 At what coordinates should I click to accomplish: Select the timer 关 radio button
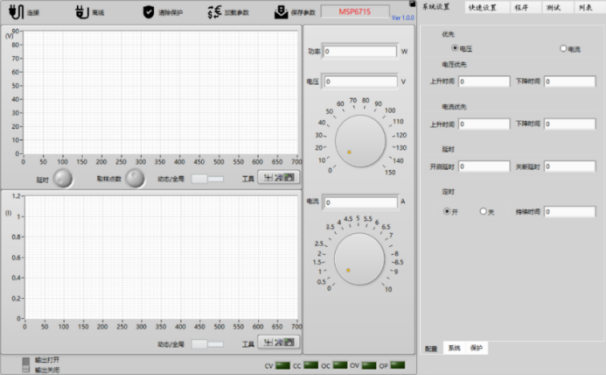click(x=483, y=211)
